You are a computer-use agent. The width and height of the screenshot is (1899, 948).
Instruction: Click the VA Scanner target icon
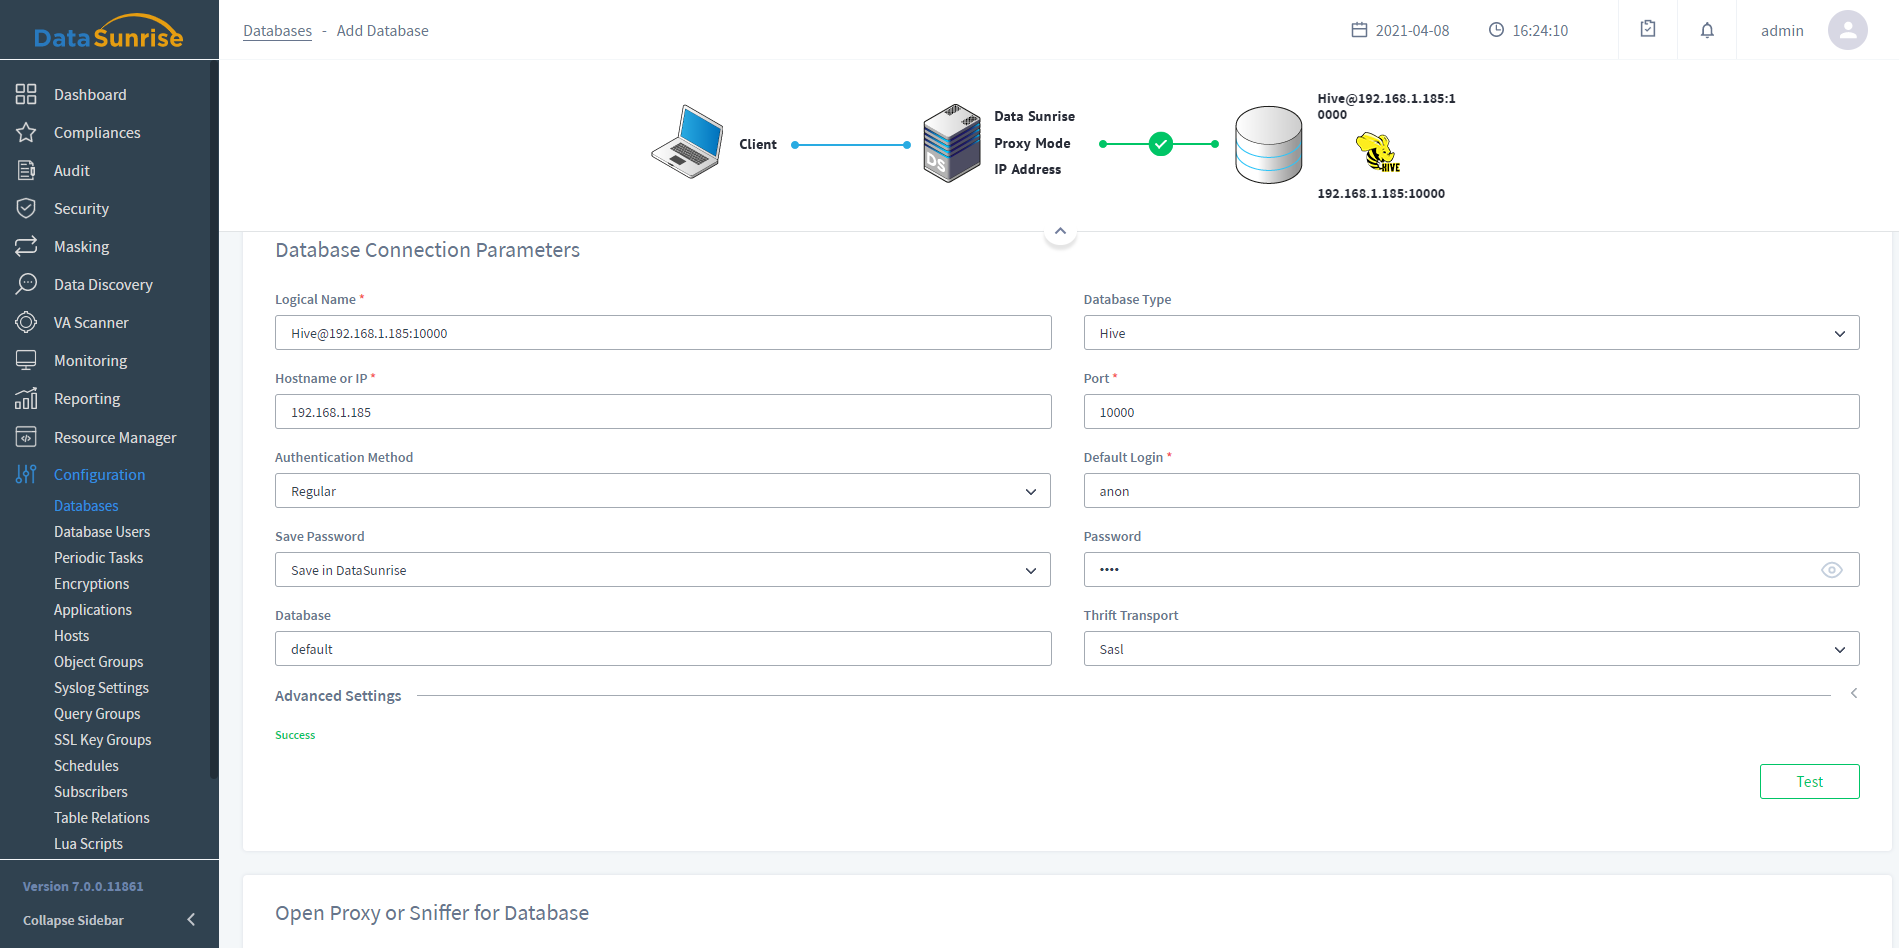tap(26, 322)
